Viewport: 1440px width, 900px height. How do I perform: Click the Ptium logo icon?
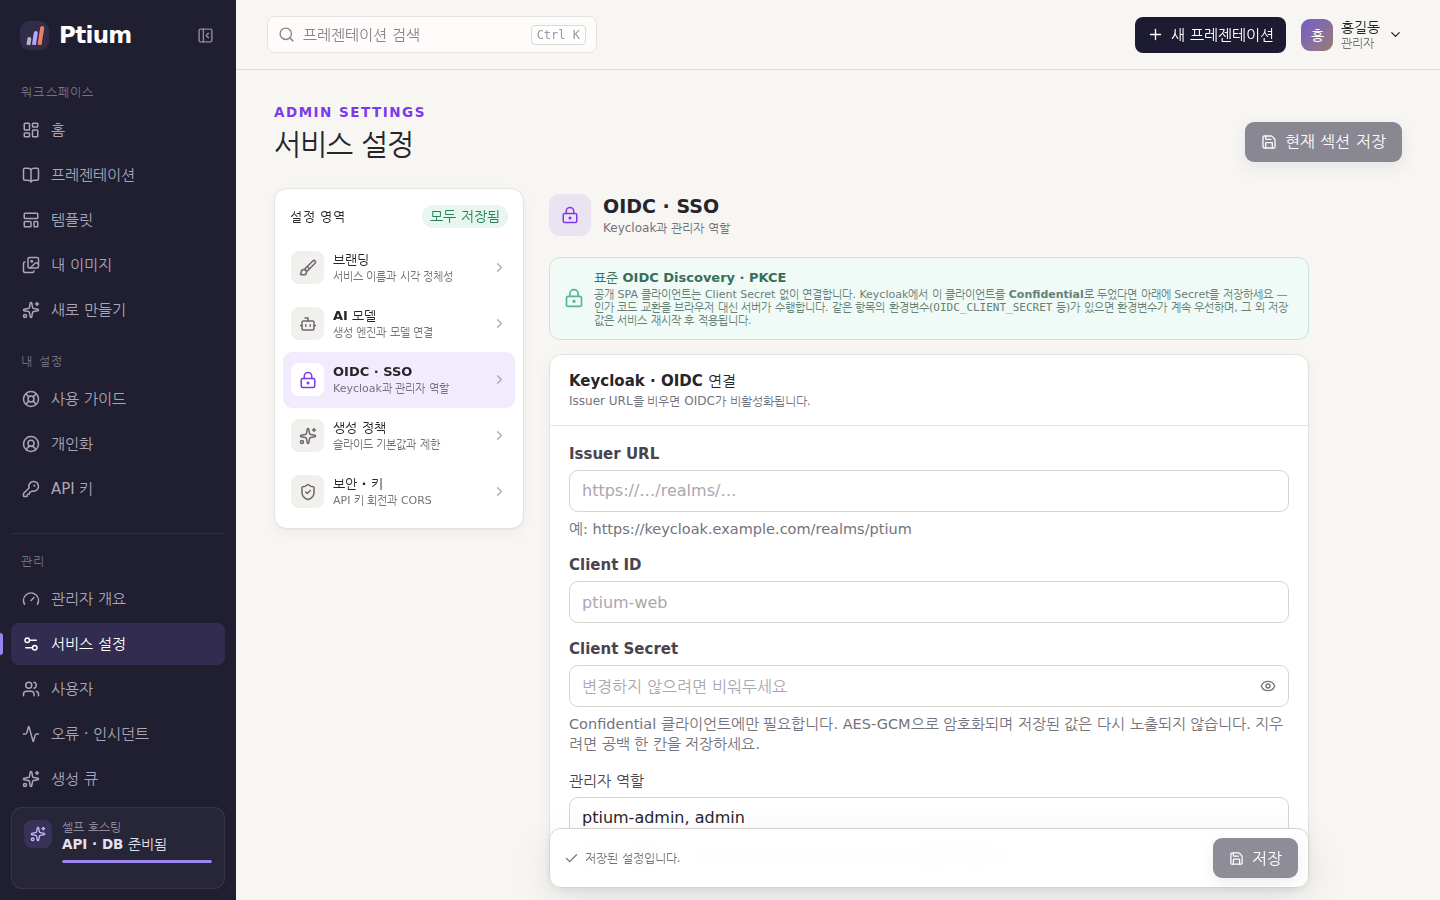point(34,35)
